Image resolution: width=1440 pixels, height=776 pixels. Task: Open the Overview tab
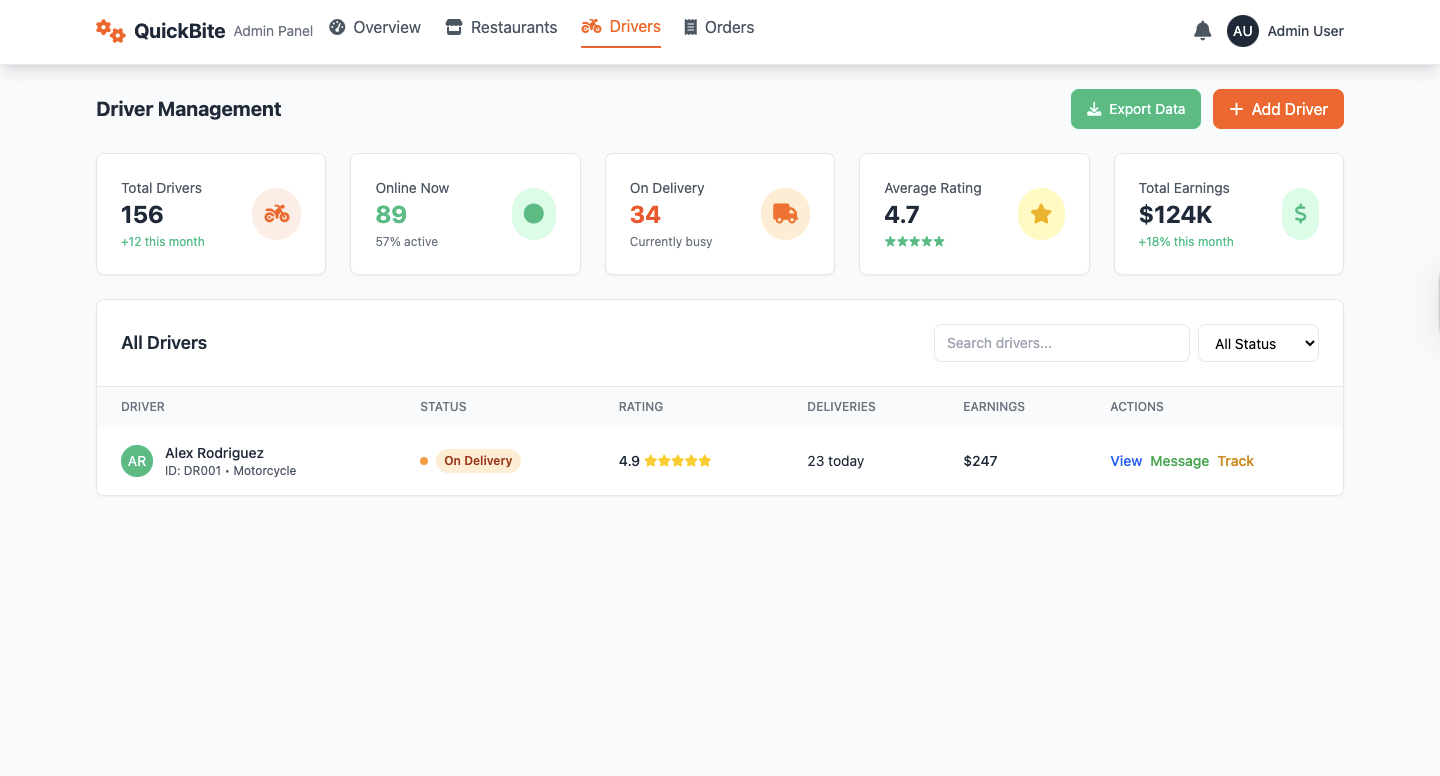375,28
